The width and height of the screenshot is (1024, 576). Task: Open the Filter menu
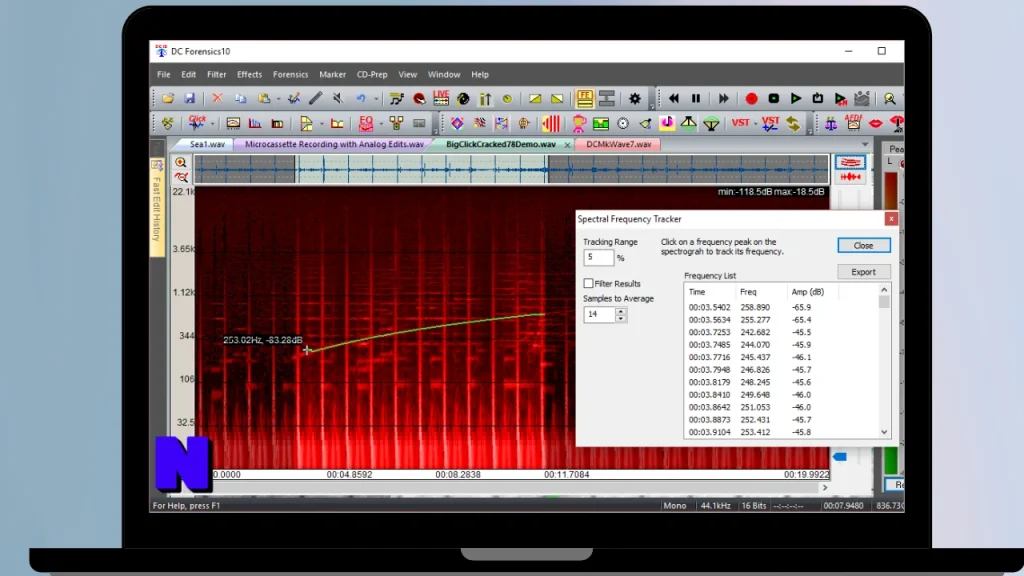coord(216,74)
